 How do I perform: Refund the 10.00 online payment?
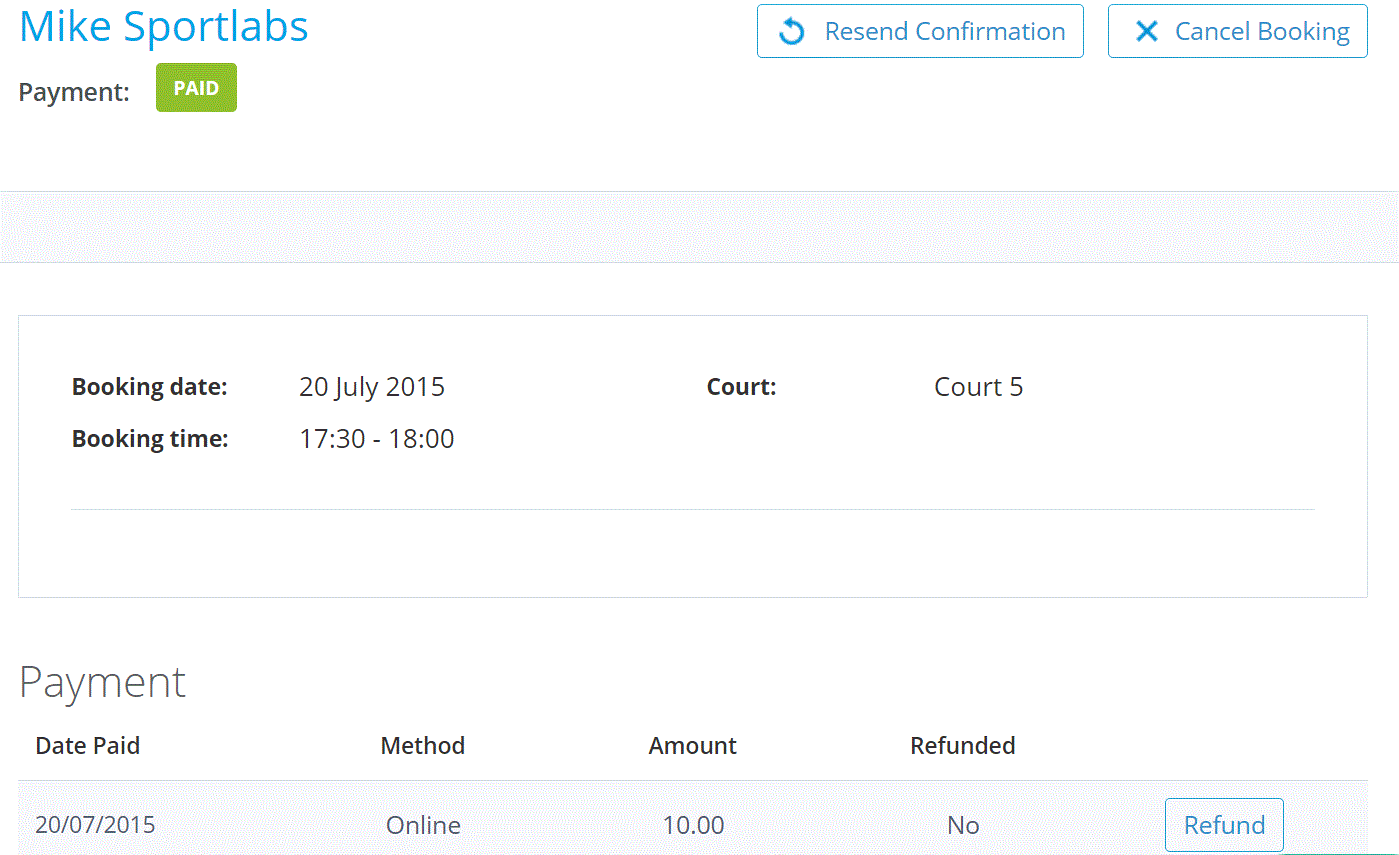pyautogui.click(x=1223, y=825)
